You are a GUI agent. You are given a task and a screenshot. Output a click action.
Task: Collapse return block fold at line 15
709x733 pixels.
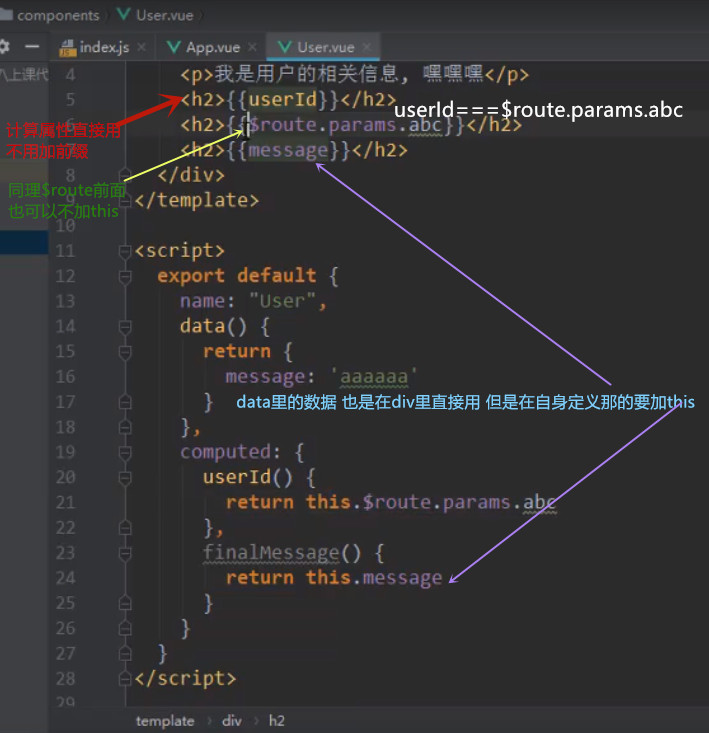[125, 352]
